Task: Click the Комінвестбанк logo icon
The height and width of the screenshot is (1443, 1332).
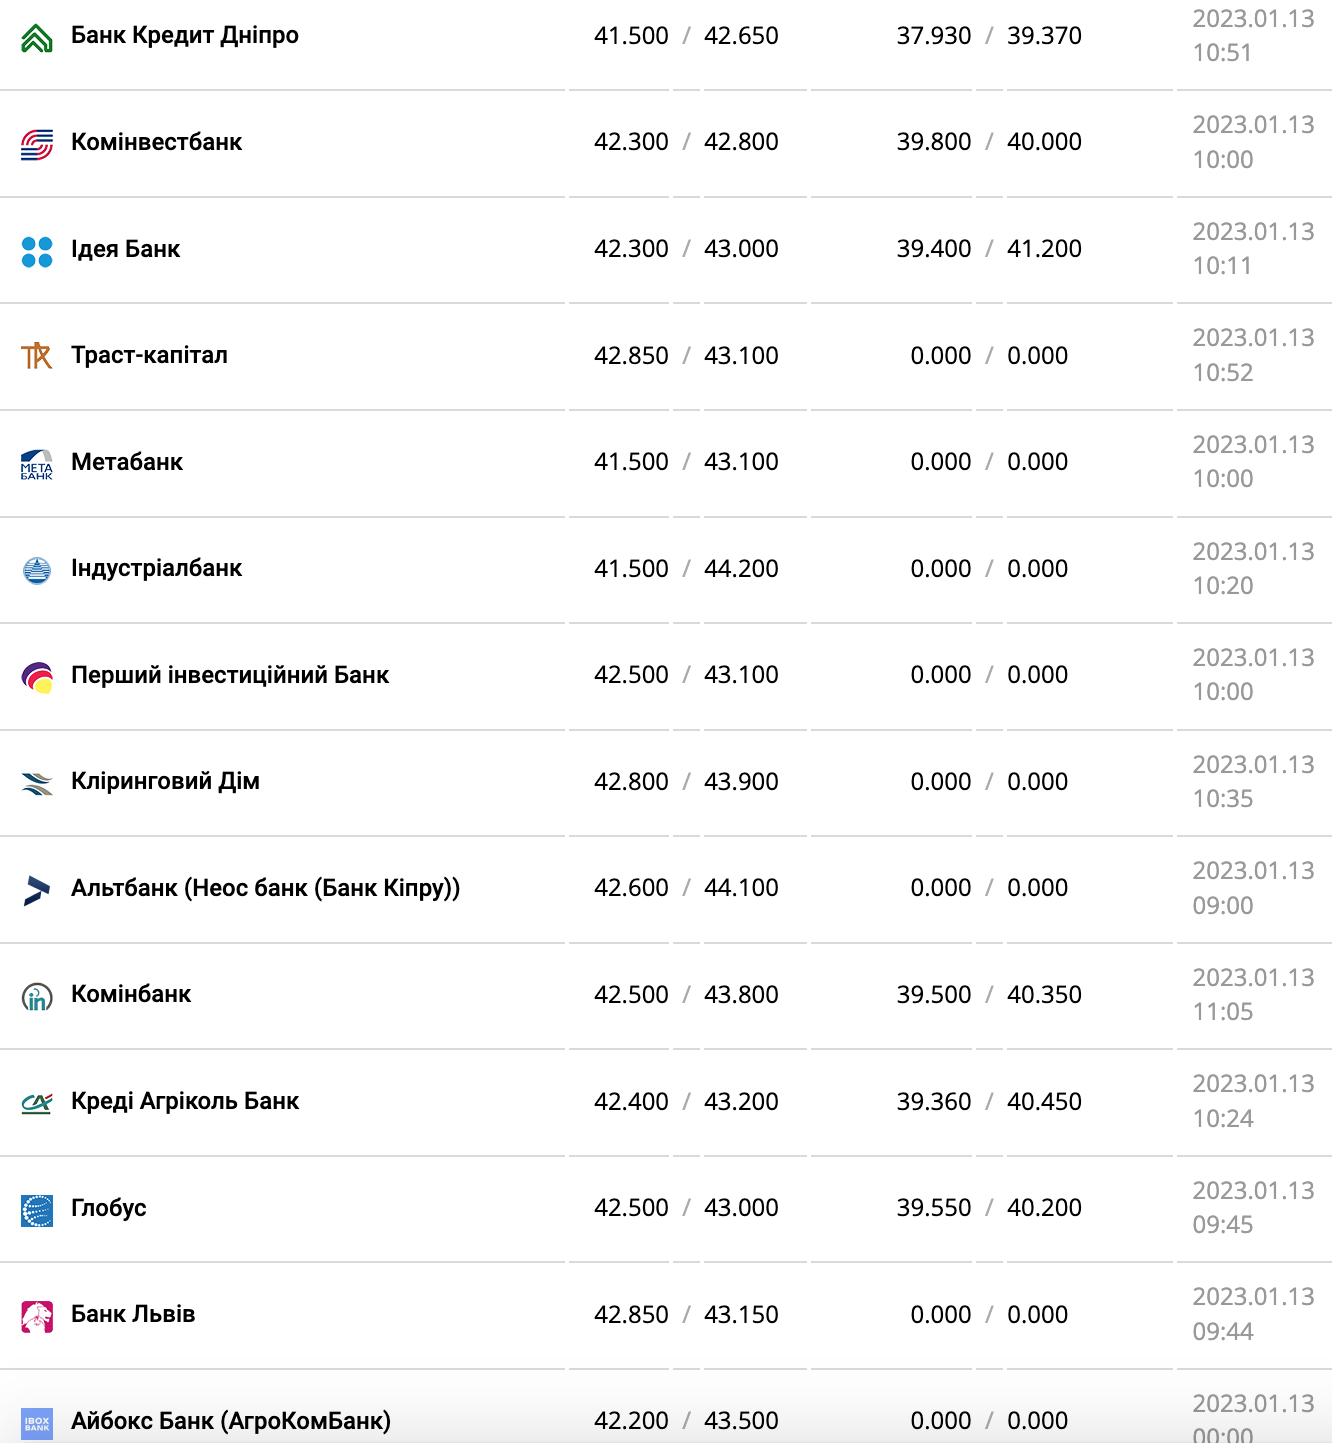Action: (x=37, y=144)
